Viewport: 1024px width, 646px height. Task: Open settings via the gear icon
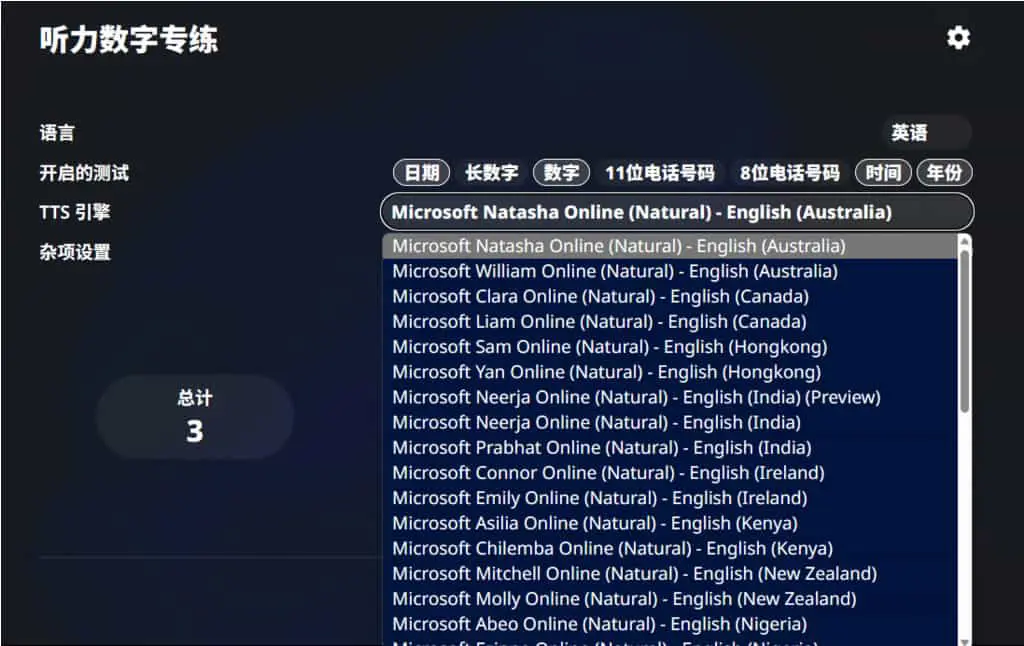(x=958, y=38)
